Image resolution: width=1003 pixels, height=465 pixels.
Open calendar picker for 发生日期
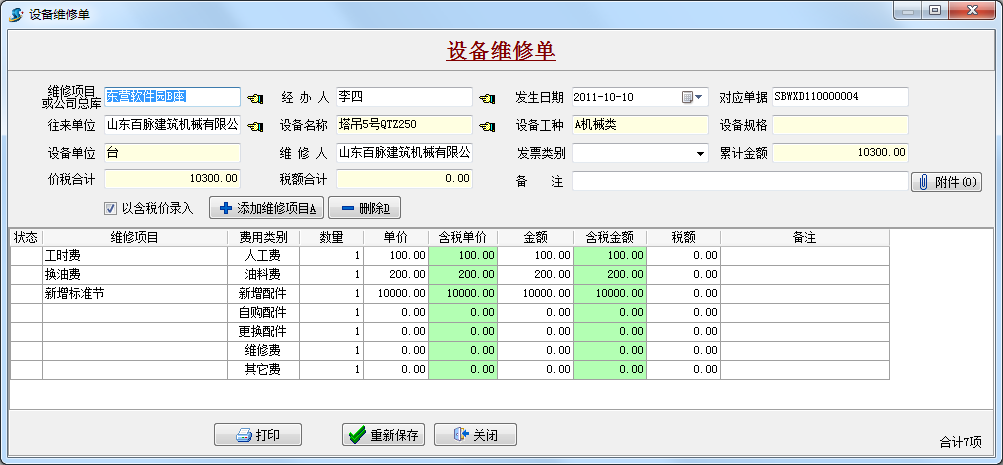tap(692, 97)
